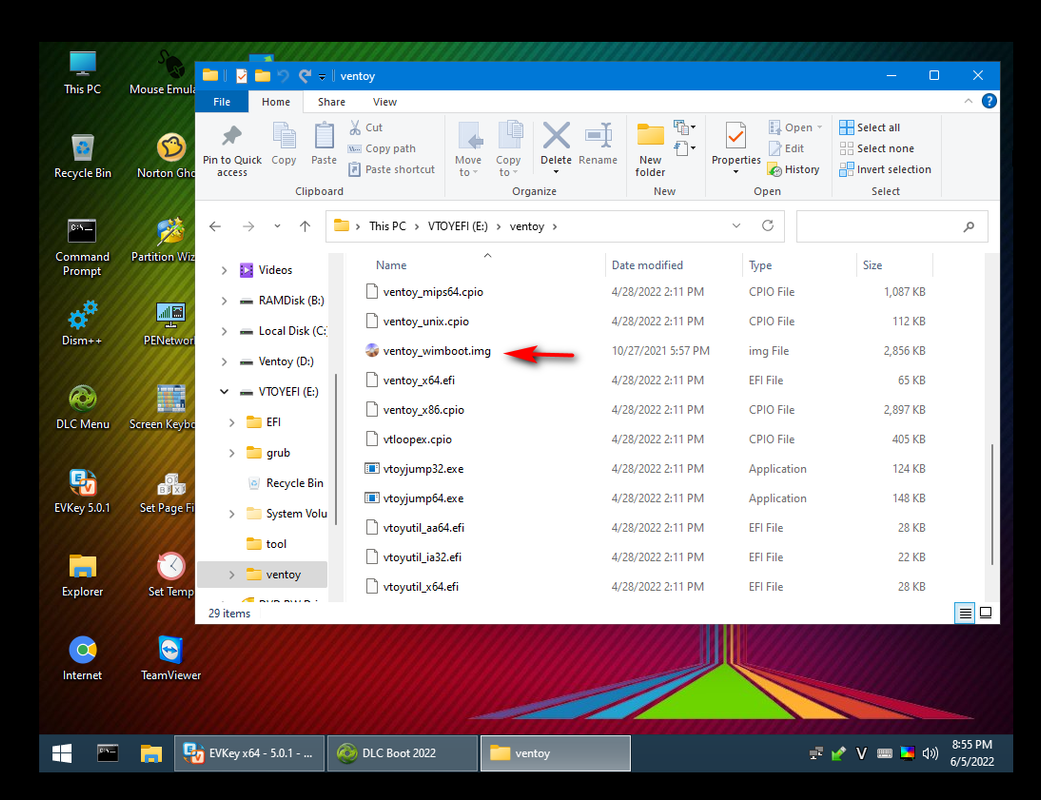Expand the Videos tree node

pyautogui.click(x=224, y=270)
